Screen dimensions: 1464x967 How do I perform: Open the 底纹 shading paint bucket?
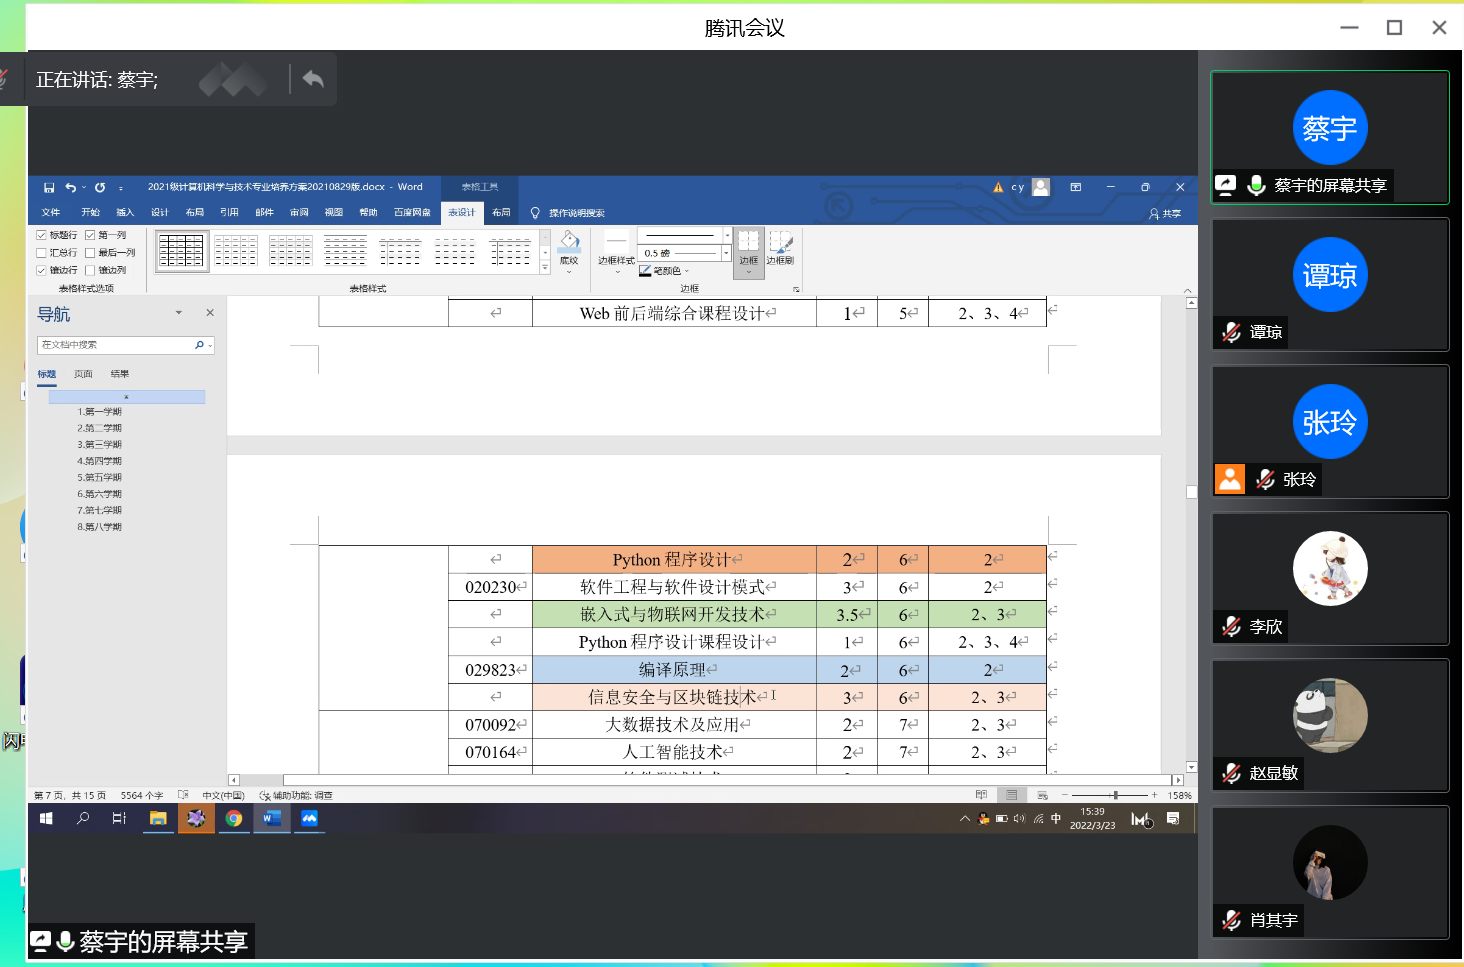pos(569,247)
